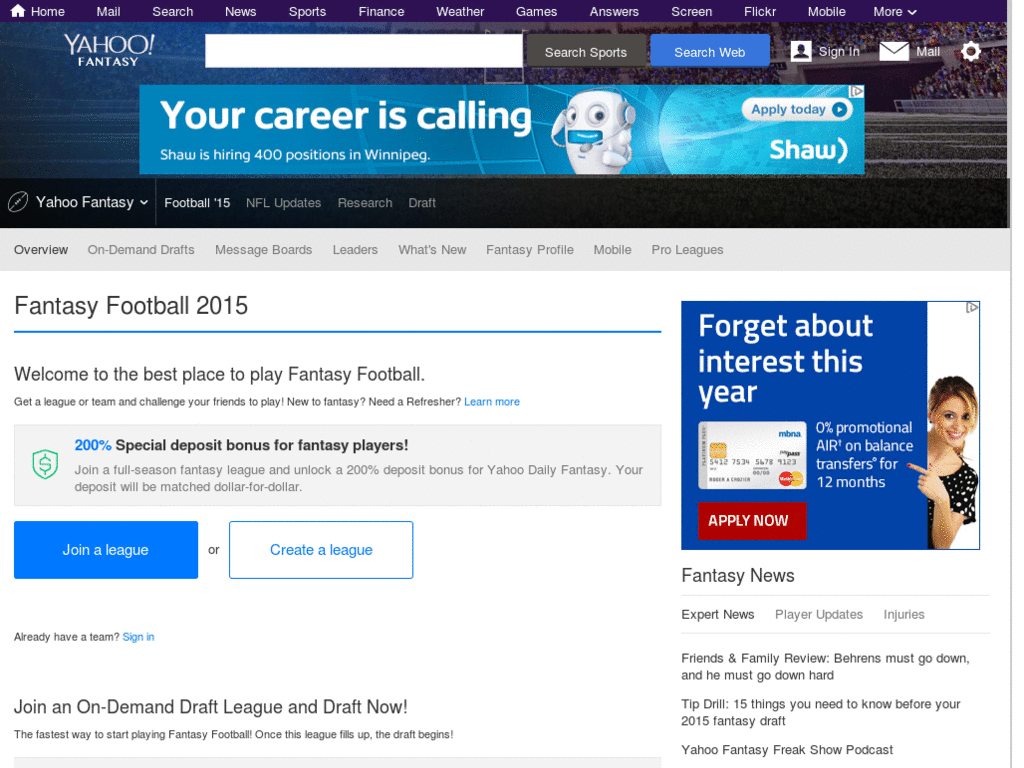
Task: Open Screen in the top navigation
Action: (692, 12)
